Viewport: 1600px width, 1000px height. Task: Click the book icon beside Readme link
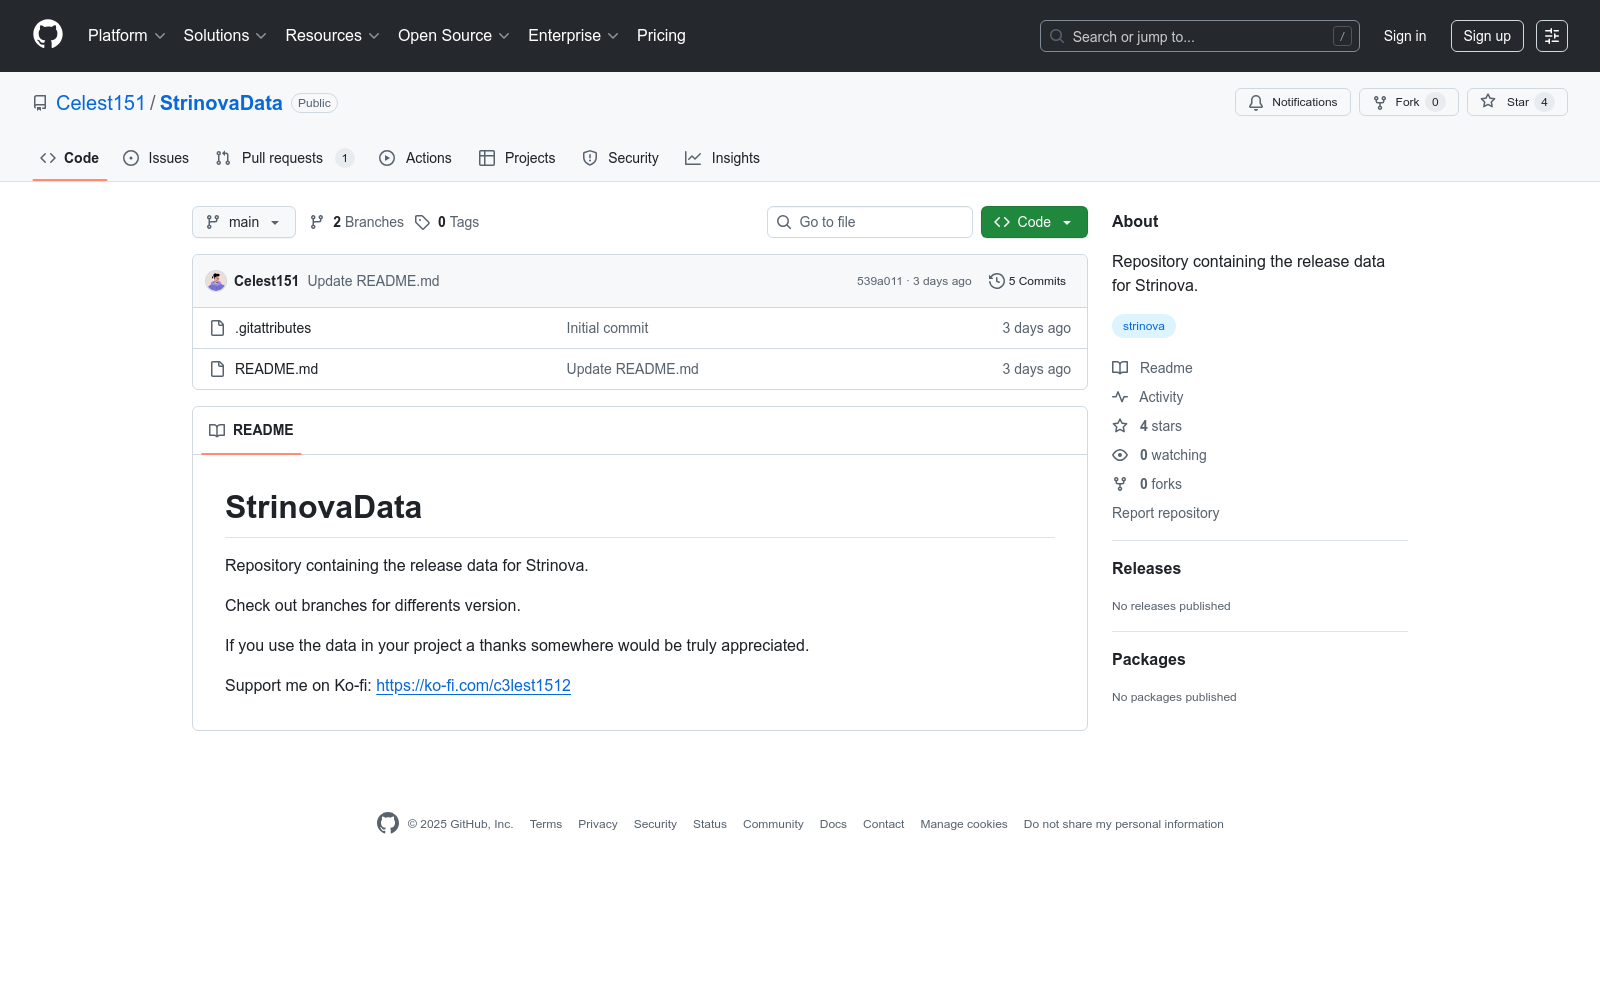coord(1120,368)
